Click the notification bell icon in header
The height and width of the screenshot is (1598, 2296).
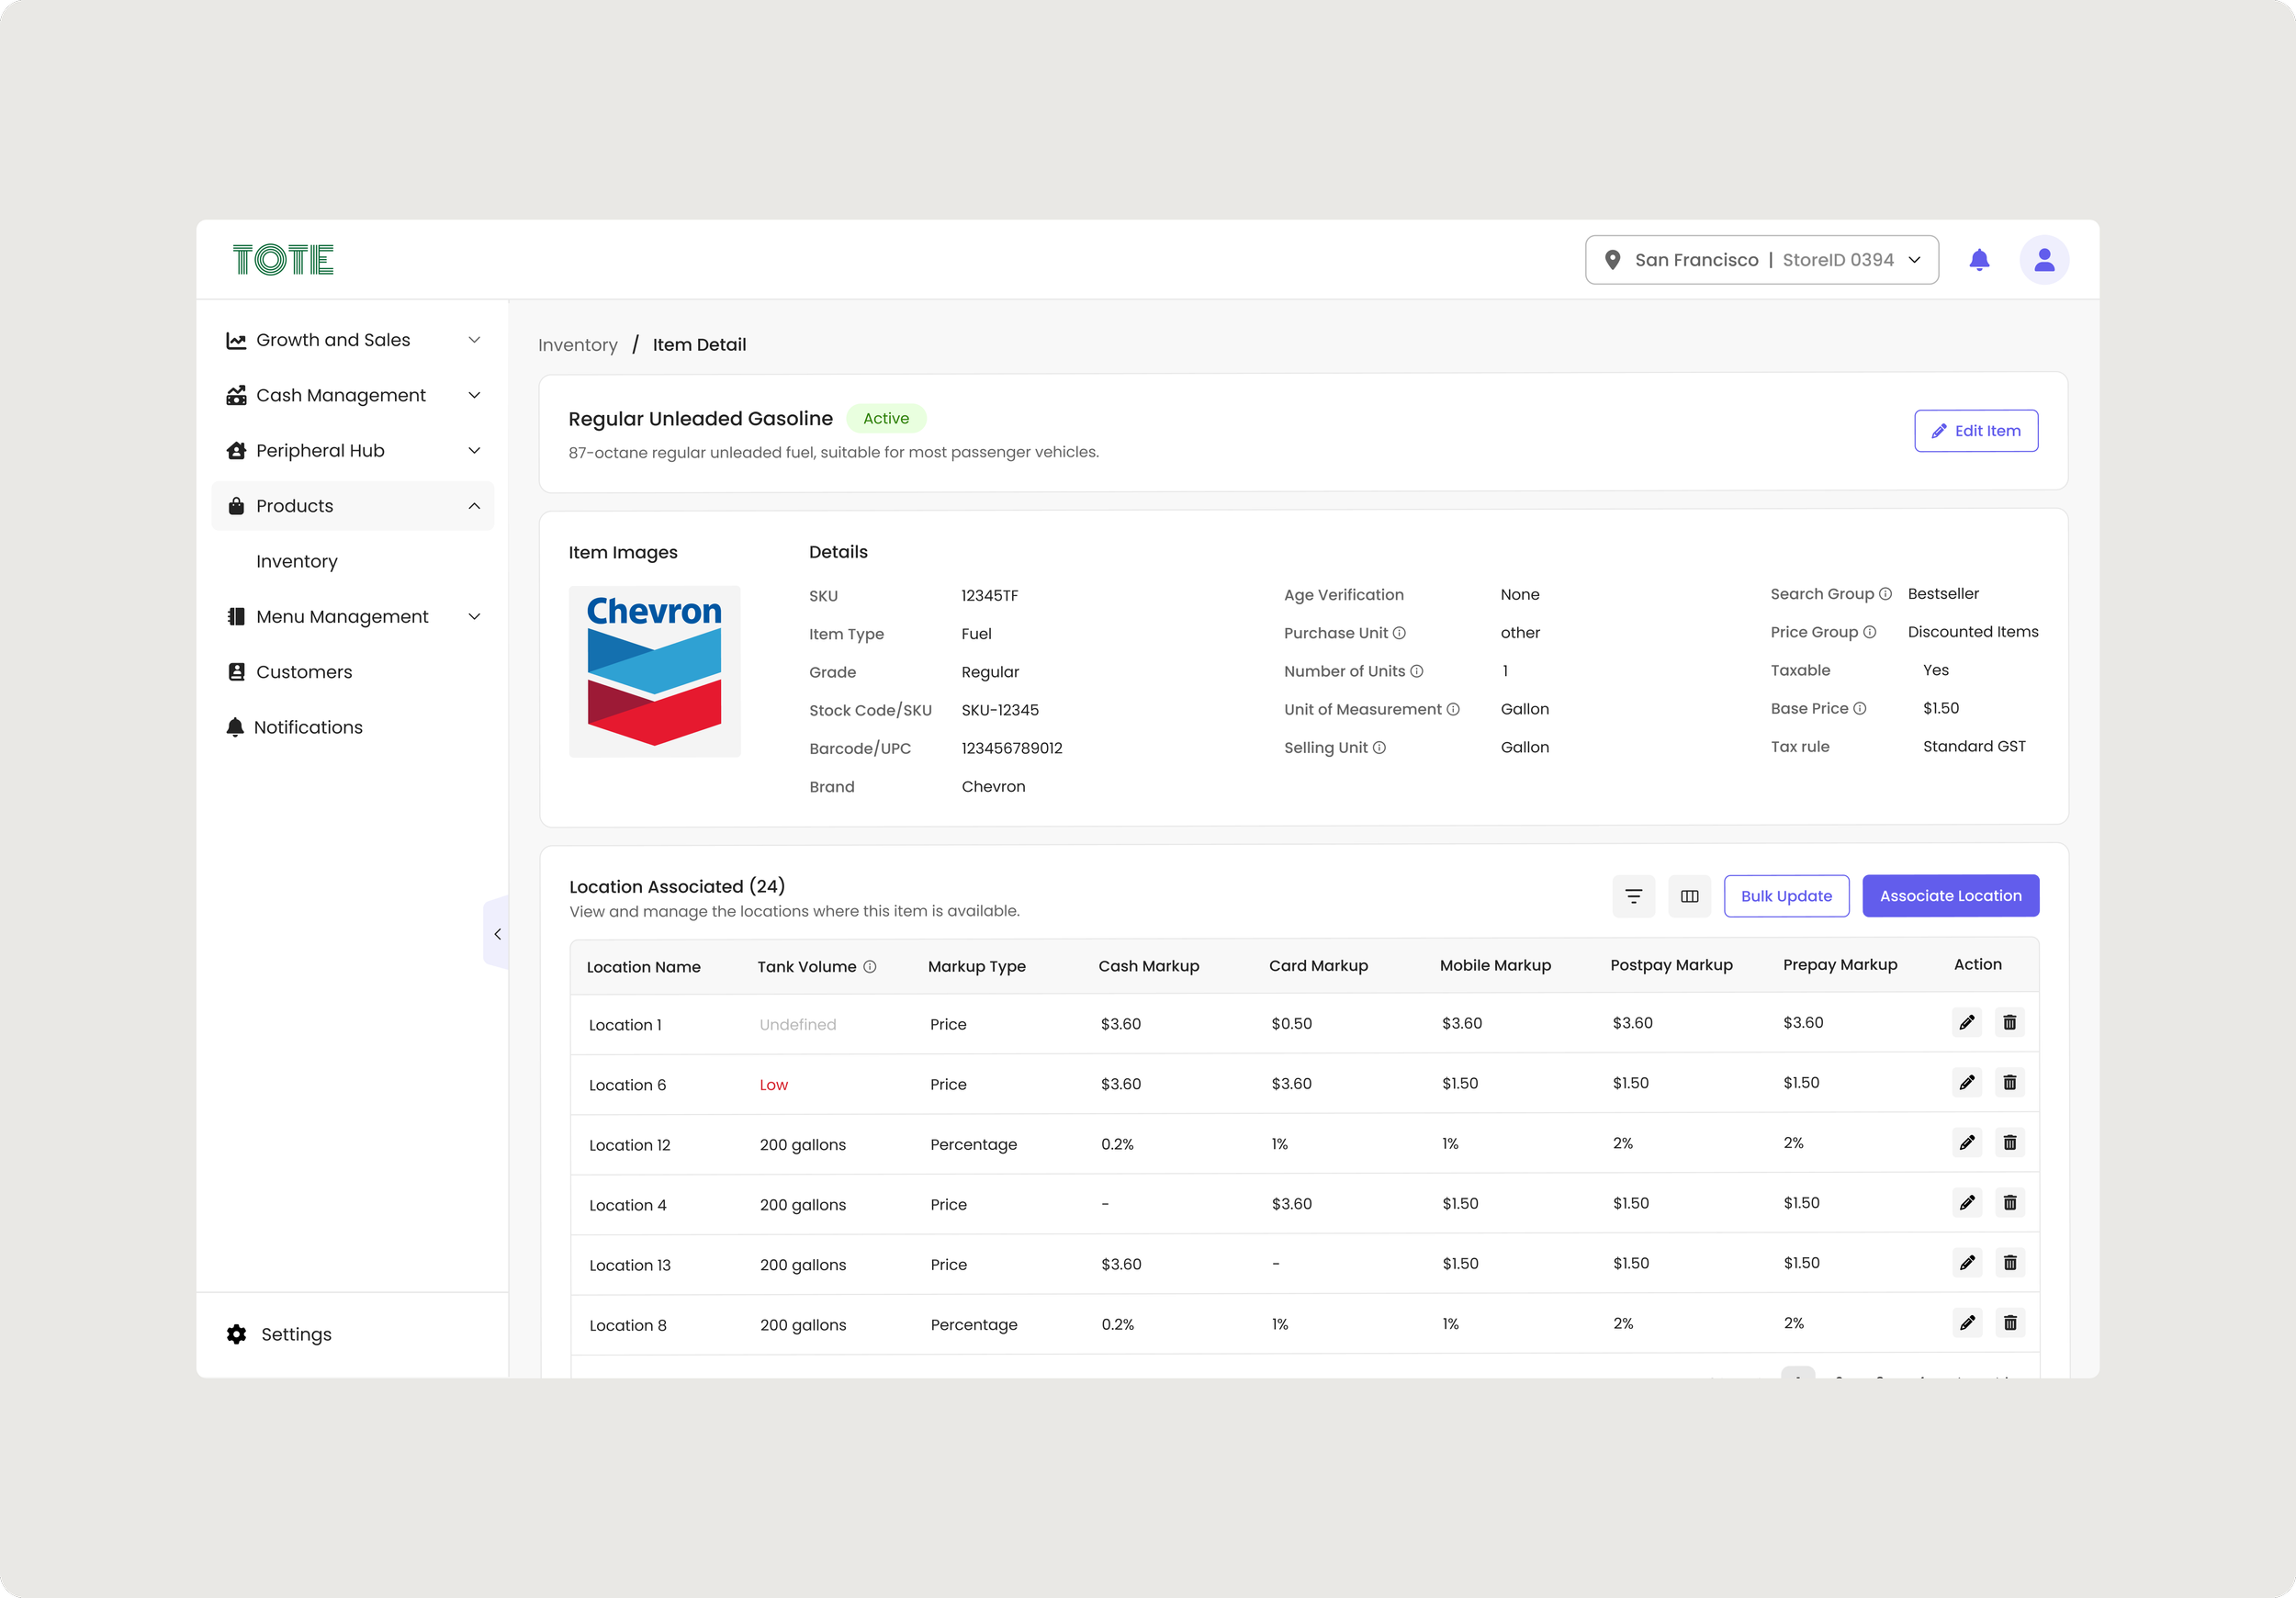(1978, 260)
